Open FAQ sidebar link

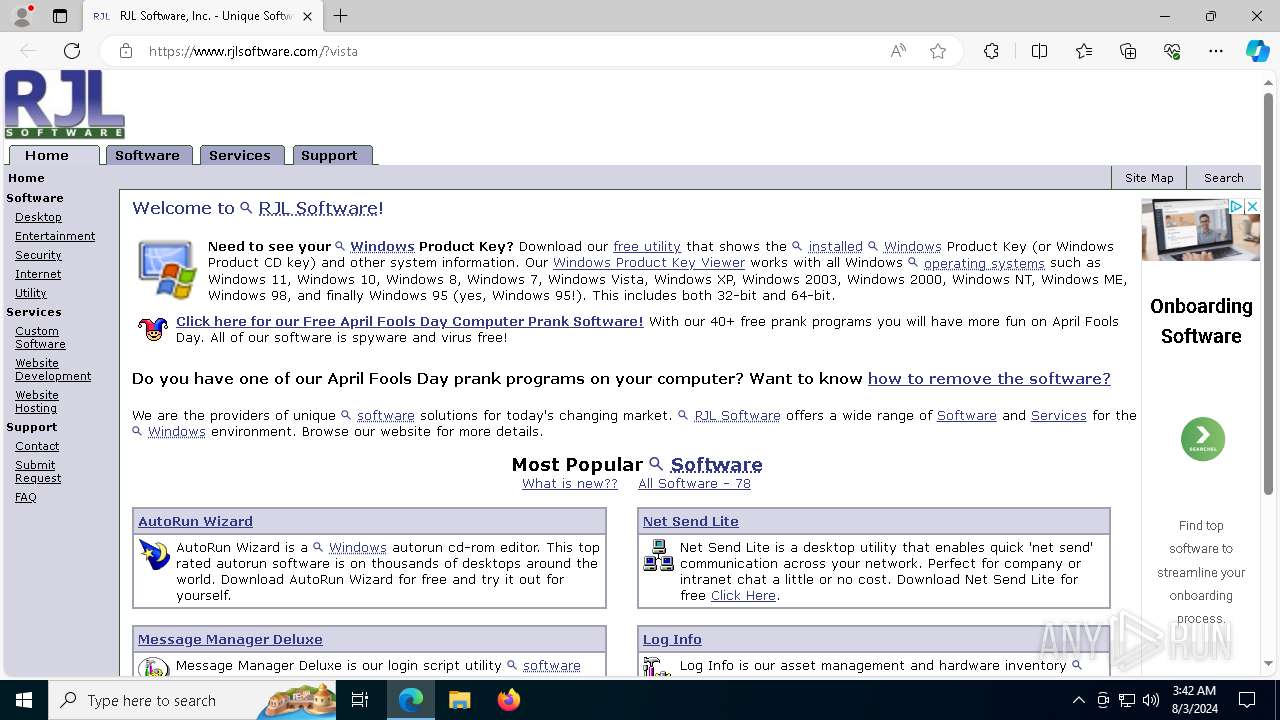[25, 497]
